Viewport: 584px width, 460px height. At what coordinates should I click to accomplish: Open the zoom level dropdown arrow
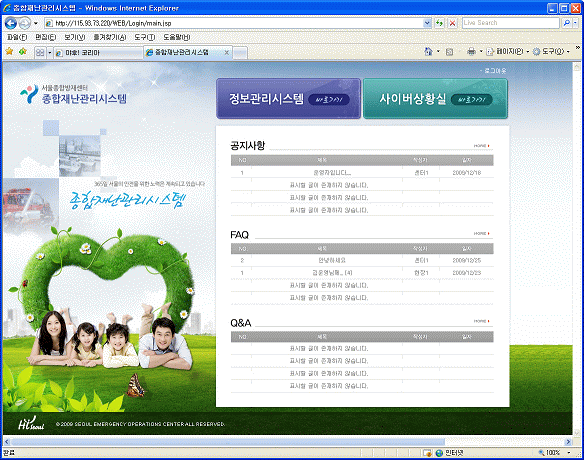point(569,453)
